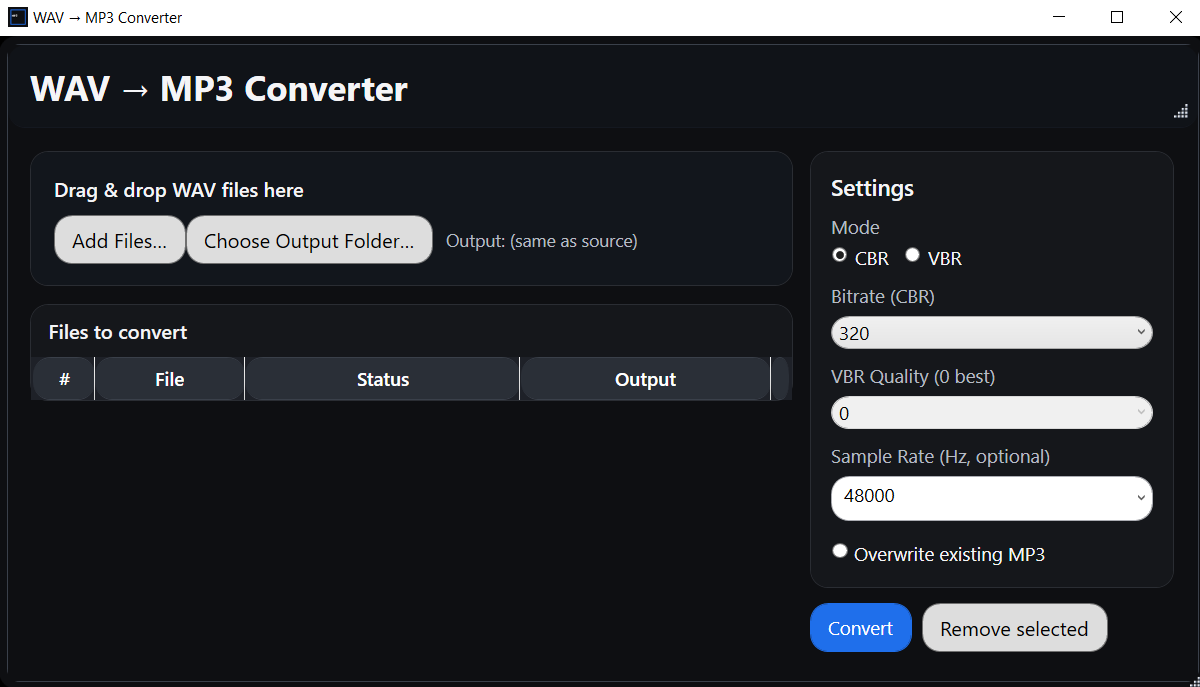
Task: Click the Remove selected button
Action: [1014, 627]
